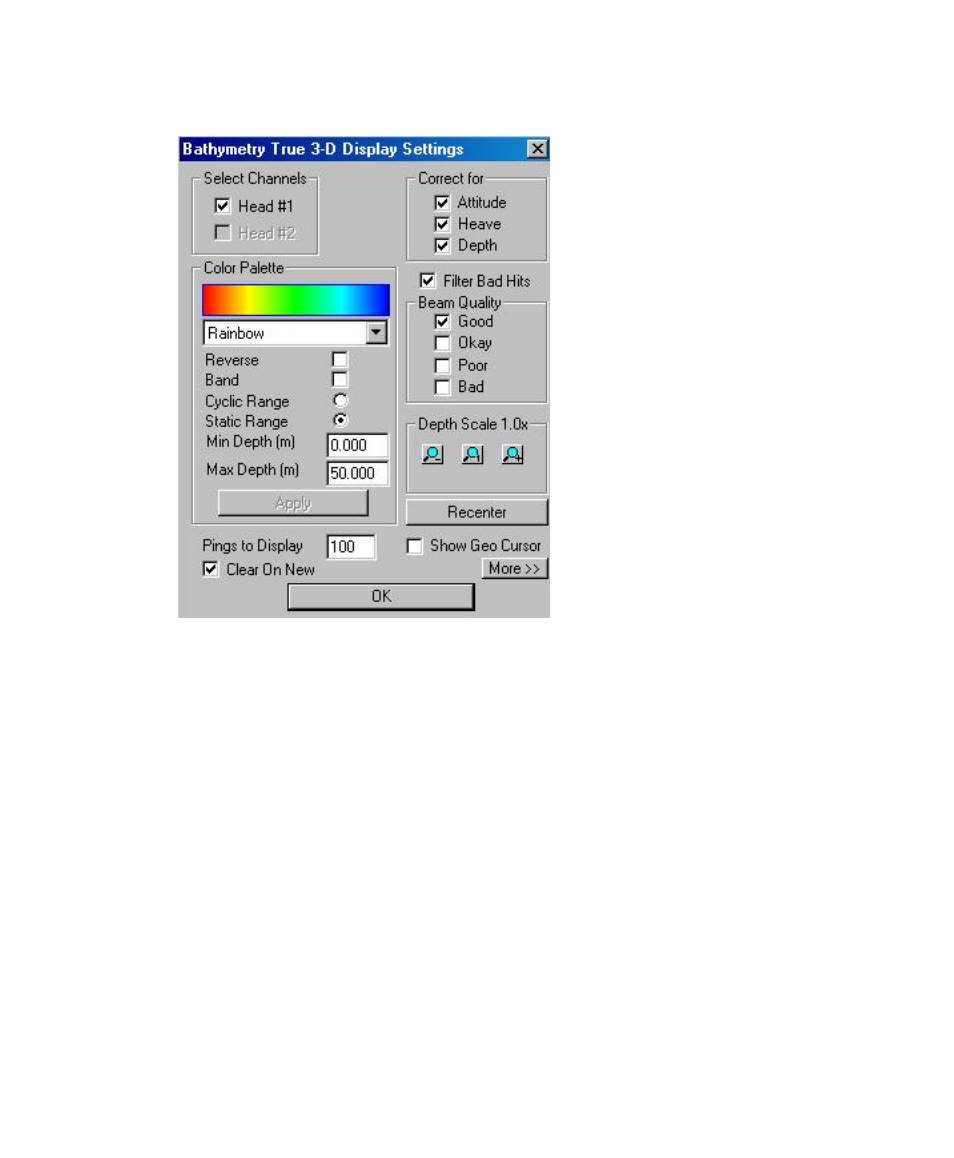Toggle the Attitude correction checkbox
Screen dimensions: 954x1158
click(442, 203)
